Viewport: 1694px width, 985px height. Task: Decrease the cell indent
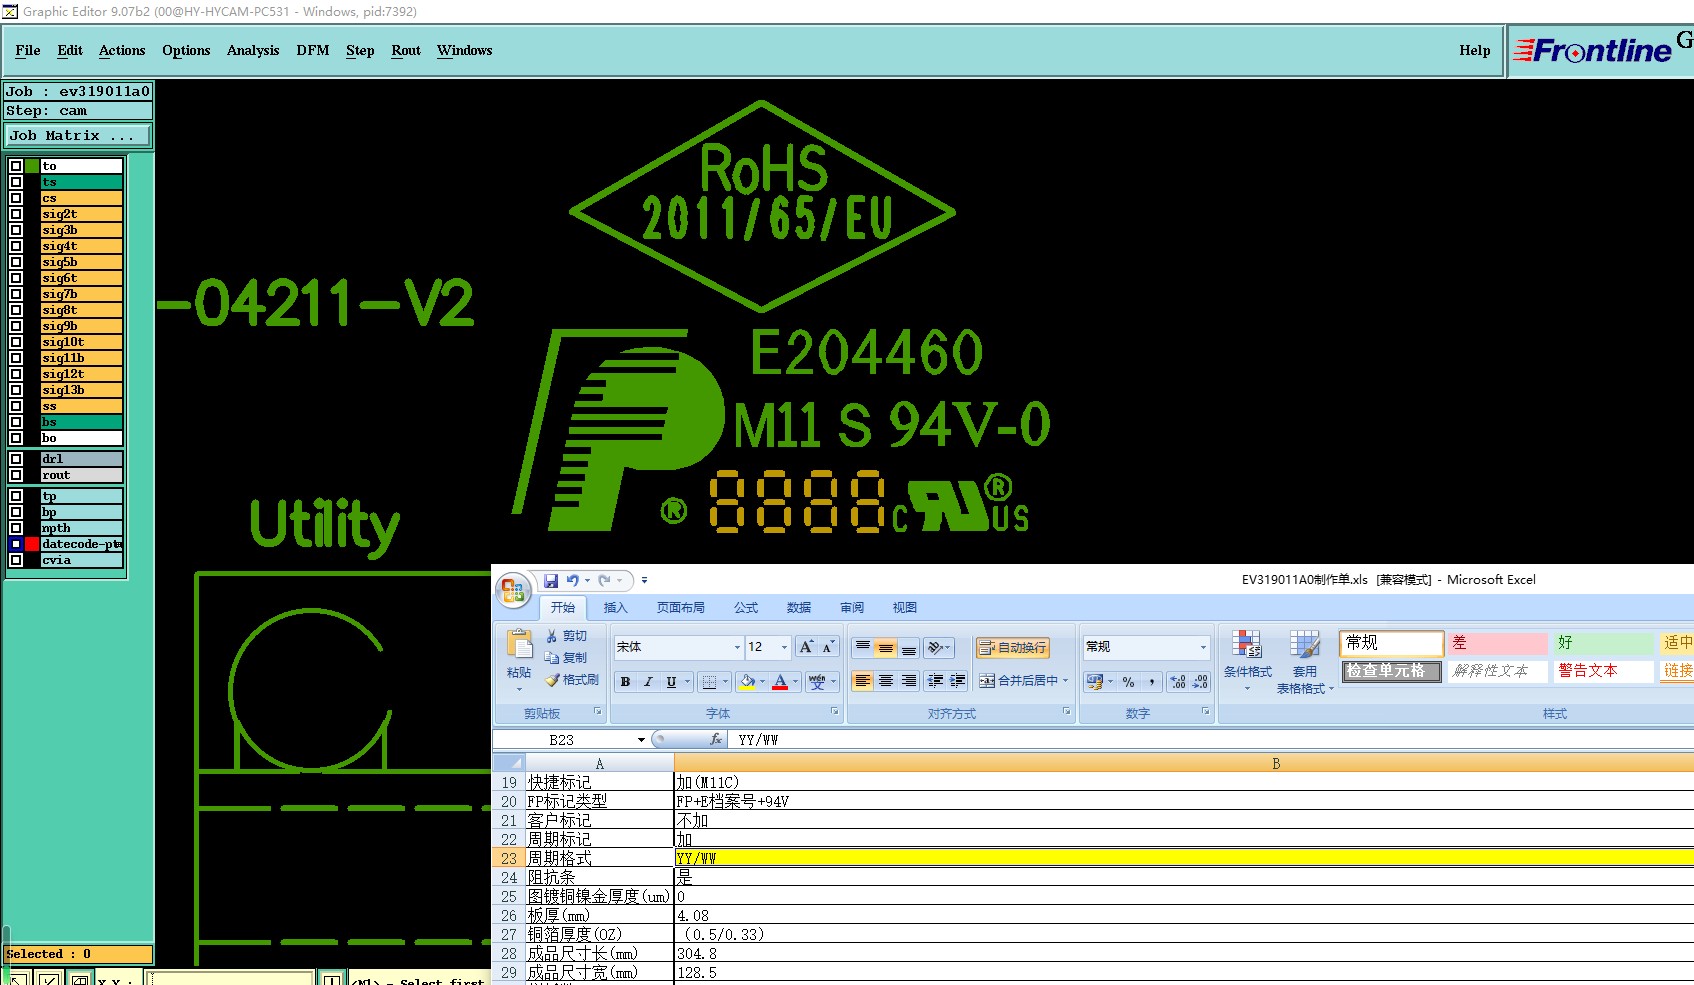[935, 681]
